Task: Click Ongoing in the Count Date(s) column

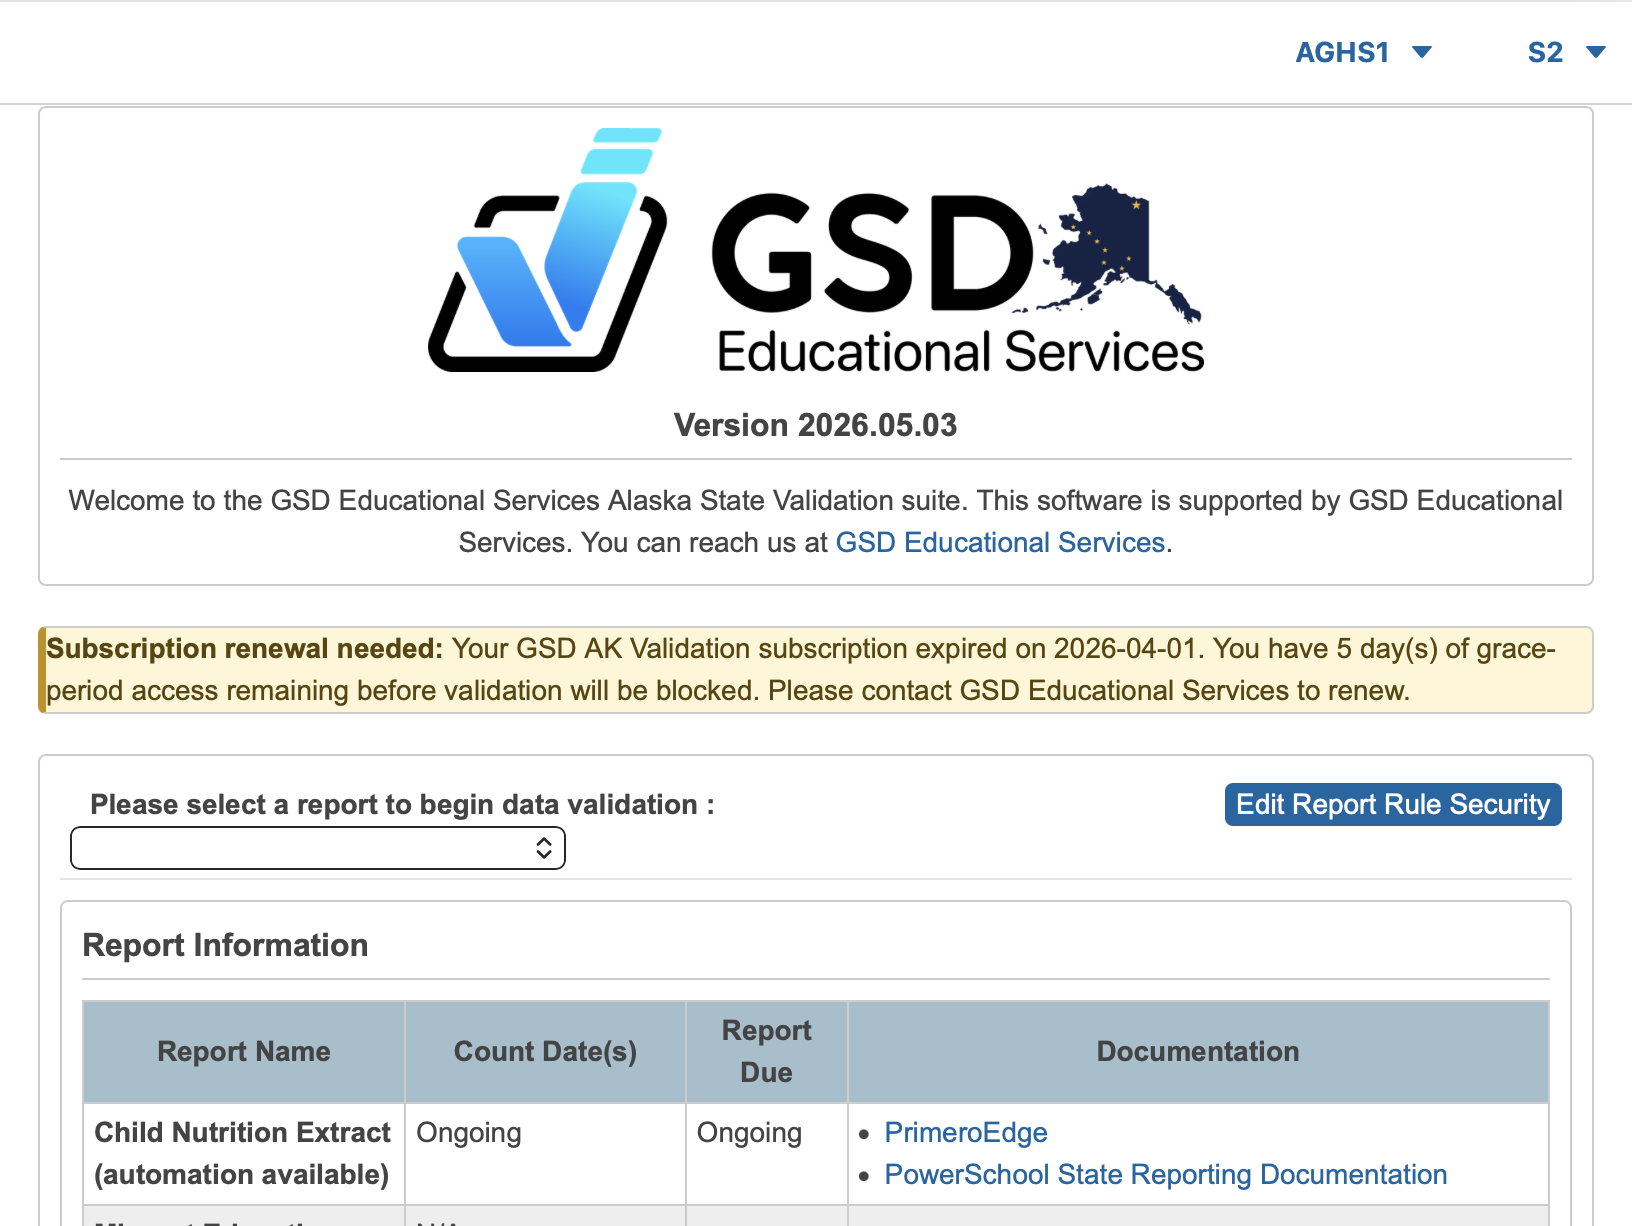Action: [469, 1132]
